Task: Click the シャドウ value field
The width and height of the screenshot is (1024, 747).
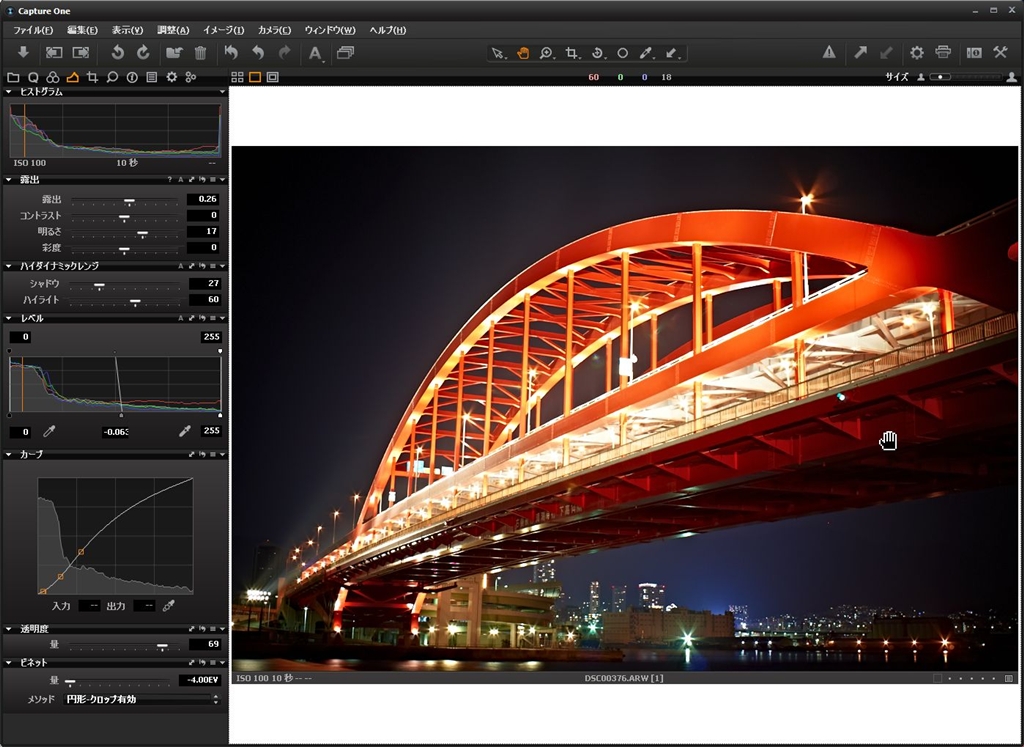Action: point(203,284)
